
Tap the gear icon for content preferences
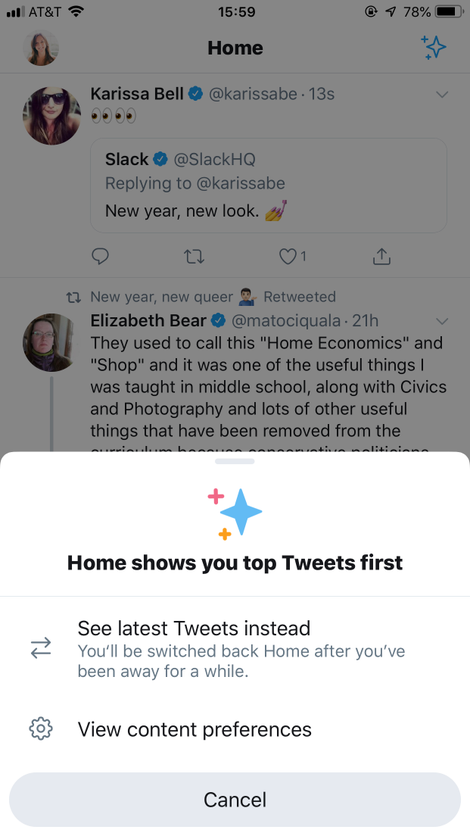pos(40,728)
